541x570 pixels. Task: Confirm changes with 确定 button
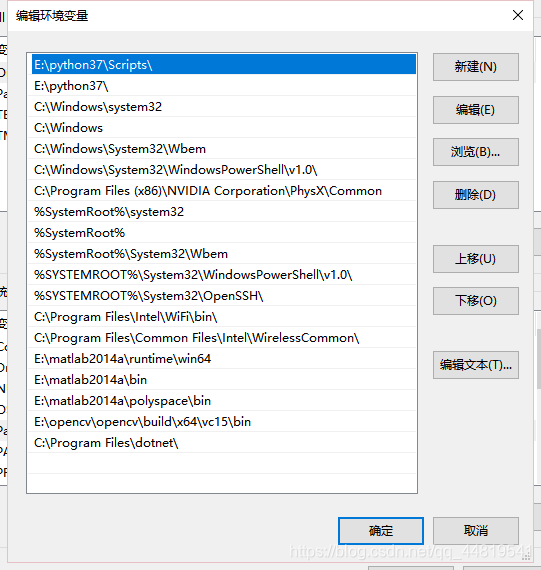tap(381, 531)
